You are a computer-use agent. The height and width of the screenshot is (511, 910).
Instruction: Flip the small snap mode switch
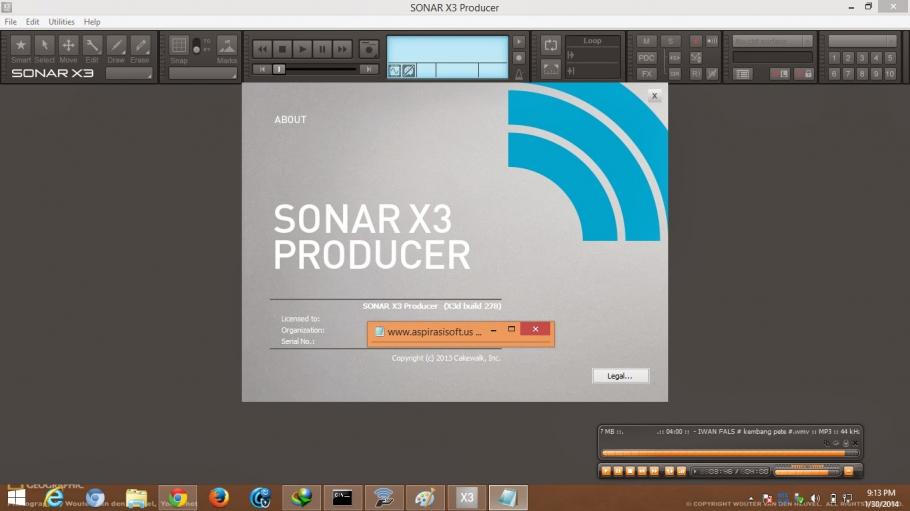click(x=197, y=46)
